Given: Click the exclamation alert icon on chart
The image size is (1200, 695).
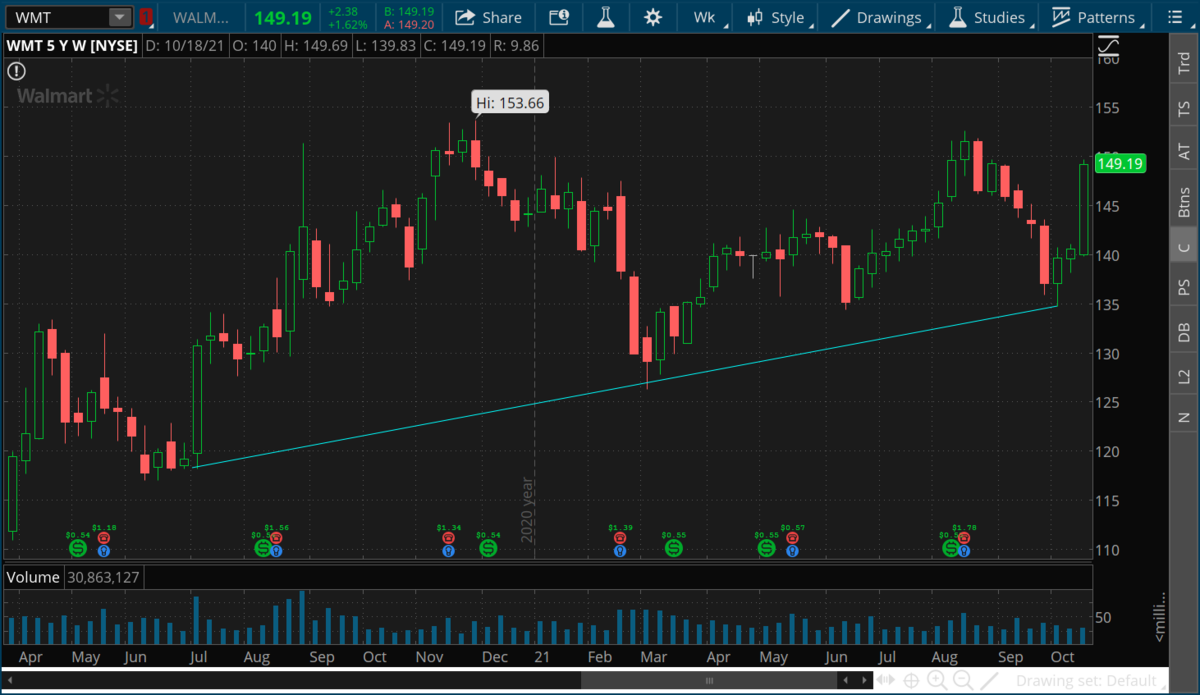Looking at the screenshot, I should tap(16, 71).
